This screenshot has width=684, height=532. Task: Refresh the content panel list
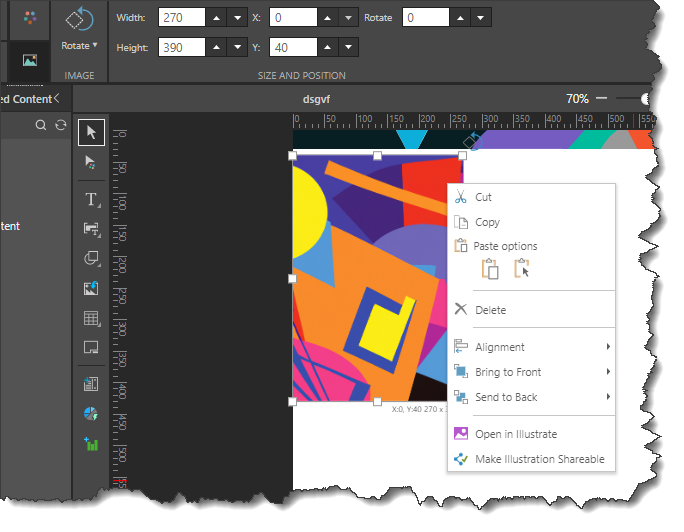point(60,125)
